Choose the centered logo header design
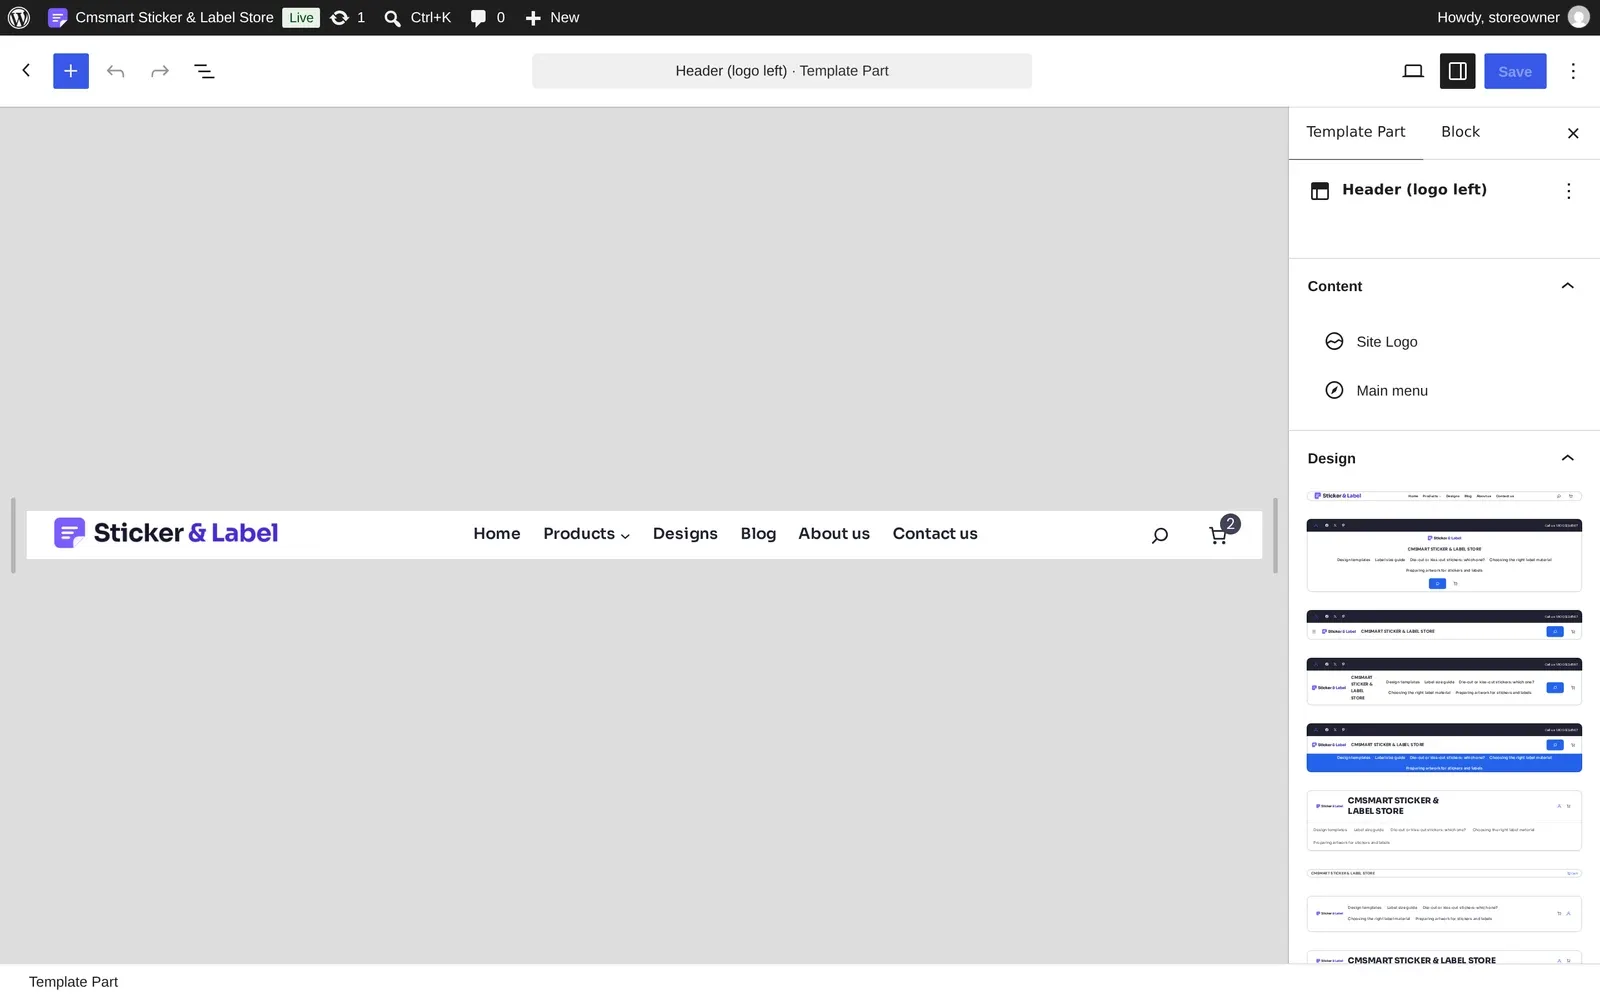 tap(1444, 555)
